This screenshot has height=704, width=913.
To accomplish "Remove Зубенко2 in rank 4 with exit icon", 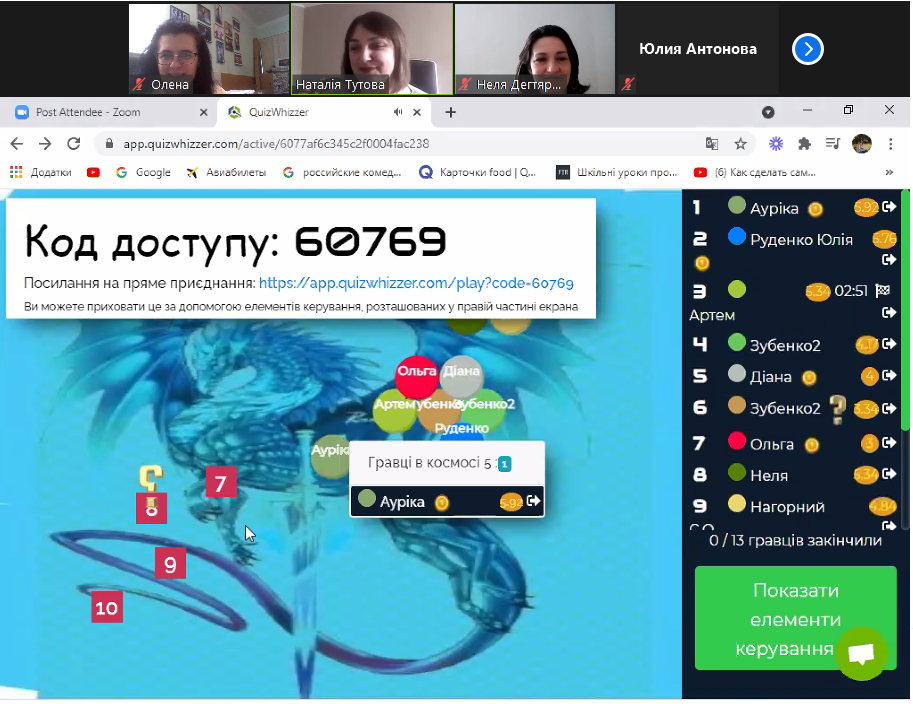I will 889,344.
